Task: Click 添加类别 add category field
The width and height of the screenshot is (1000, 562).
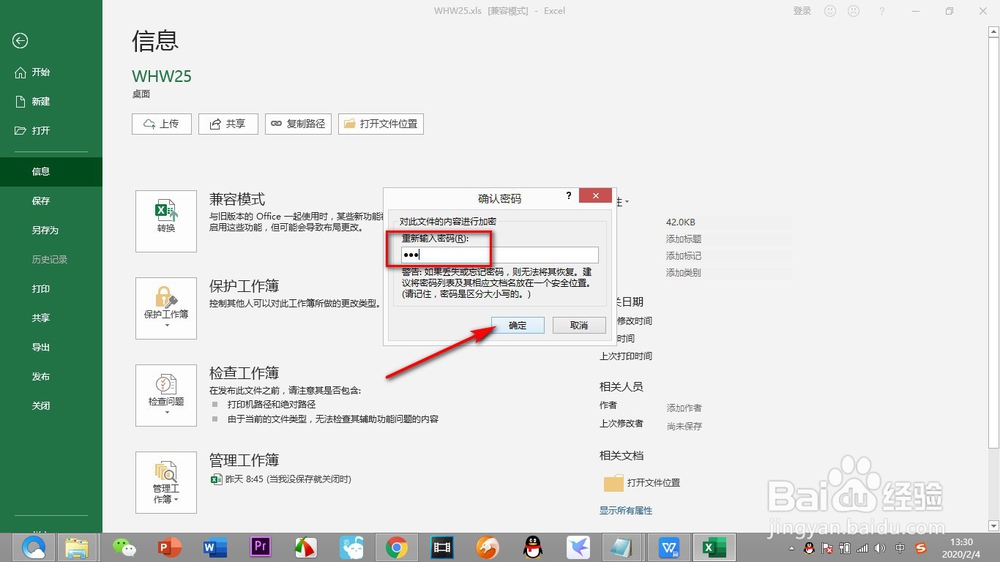Action: pyautogui.click(x=684, y=272)
